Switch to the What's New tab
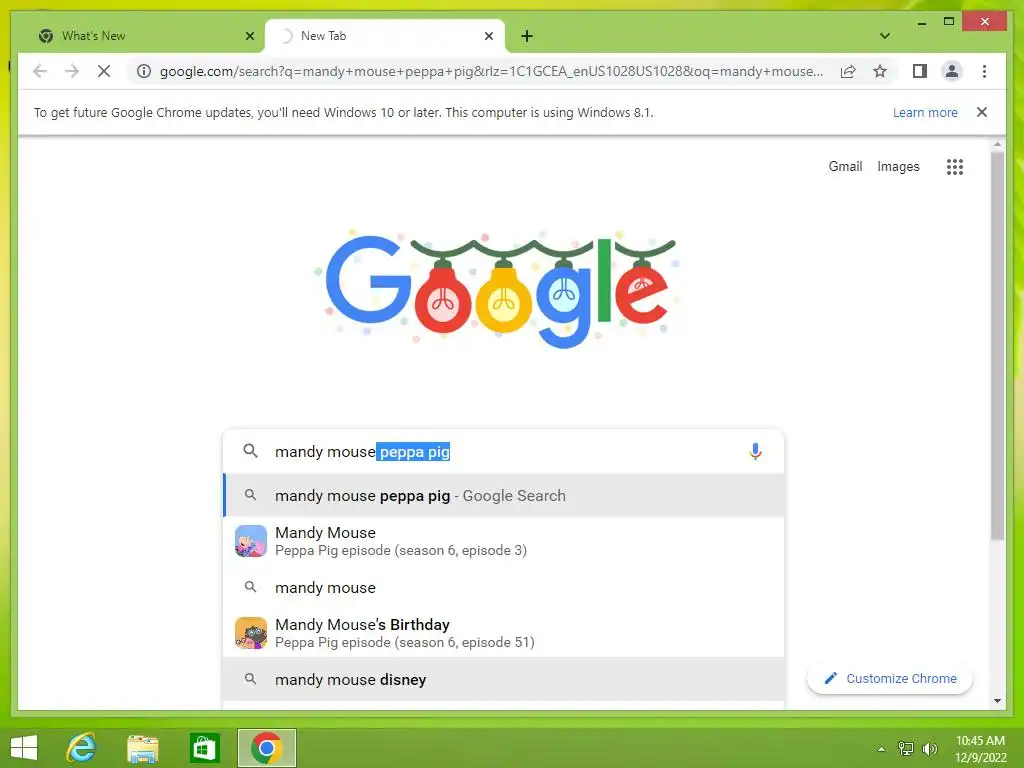1024x768 pixels. 142,36
